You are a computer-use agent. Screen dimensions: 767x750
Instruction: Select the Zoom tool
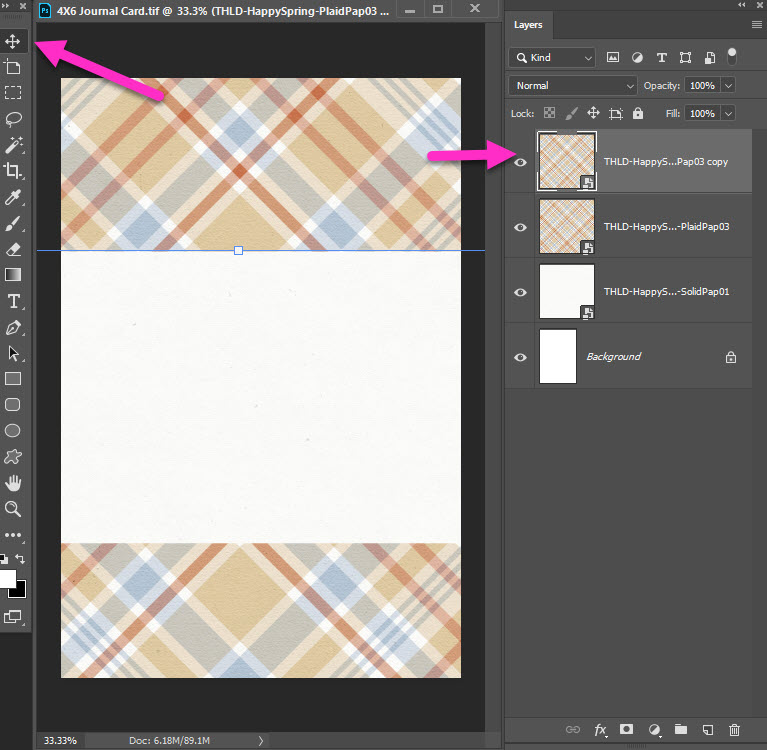tap(13, 509)
